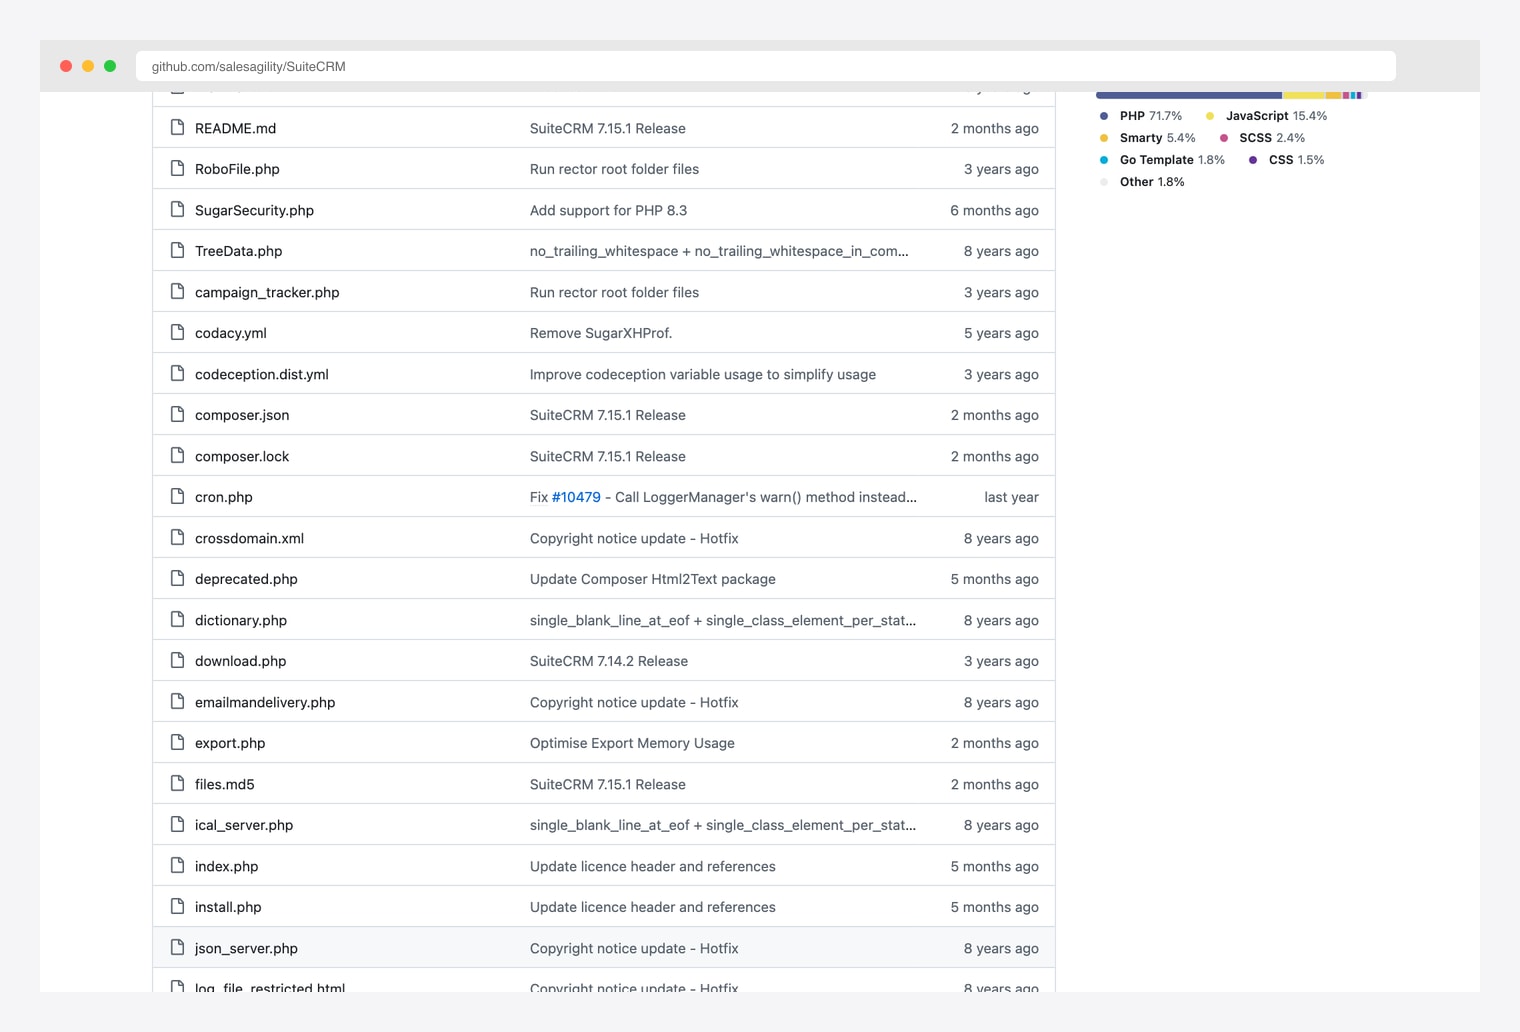Image resolution: width=1520 pixels, height=1032 pixels.
Task: Click the file icon beside emailmandelivery.php
Action: pyautogui.click(x=177, y=701)
